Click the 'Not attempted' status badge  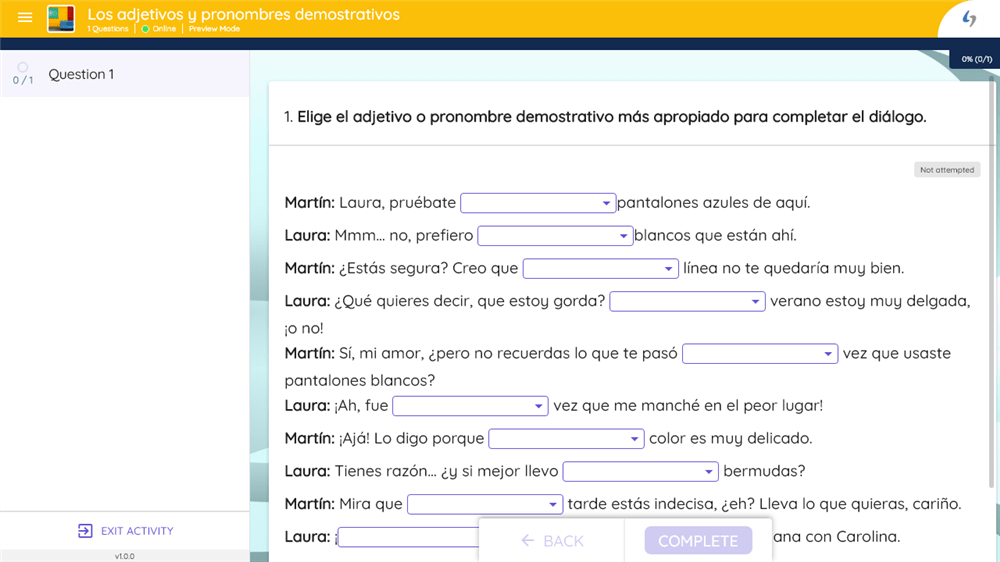click(946, 170)
